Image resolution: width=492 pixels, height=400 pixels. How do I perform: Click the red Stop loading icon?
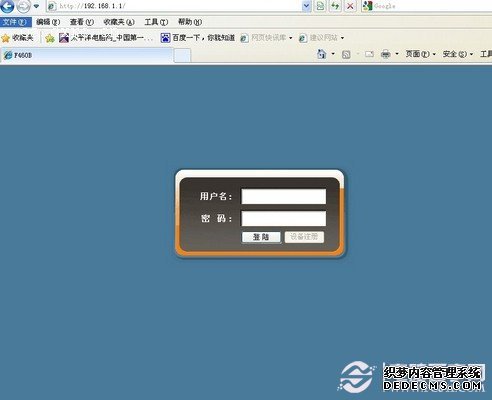[x=350, y=6]
